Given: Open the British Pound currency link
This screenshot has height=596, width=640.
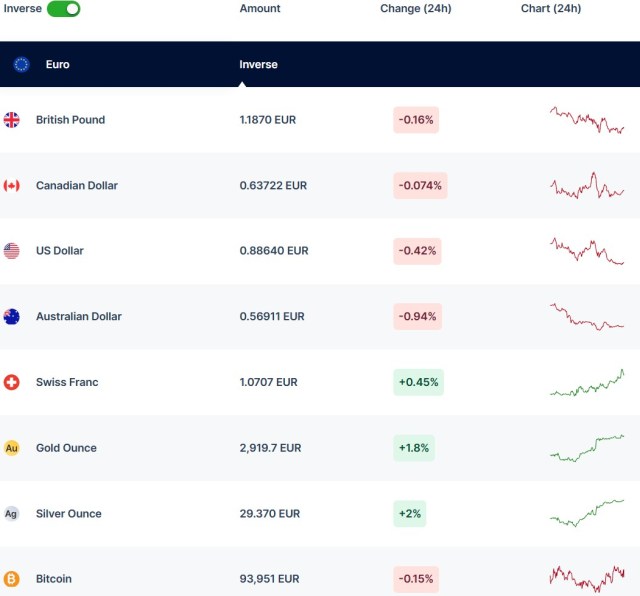Looking at the screenshot, I should [x=70, y=120].
